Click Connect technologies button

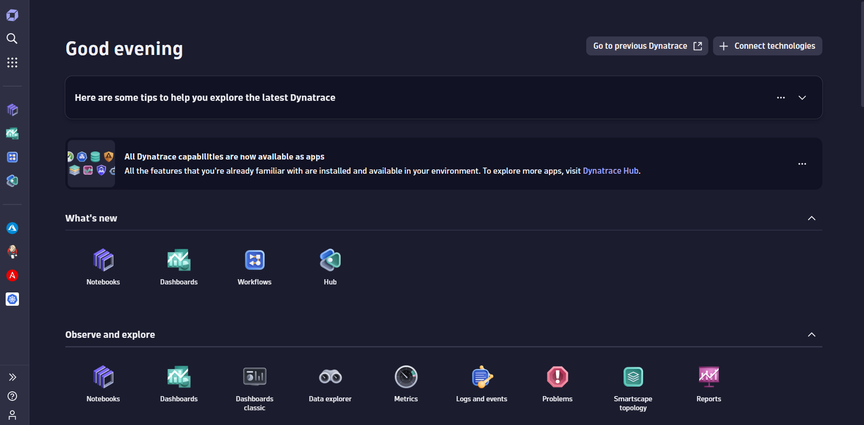[768, 46]
